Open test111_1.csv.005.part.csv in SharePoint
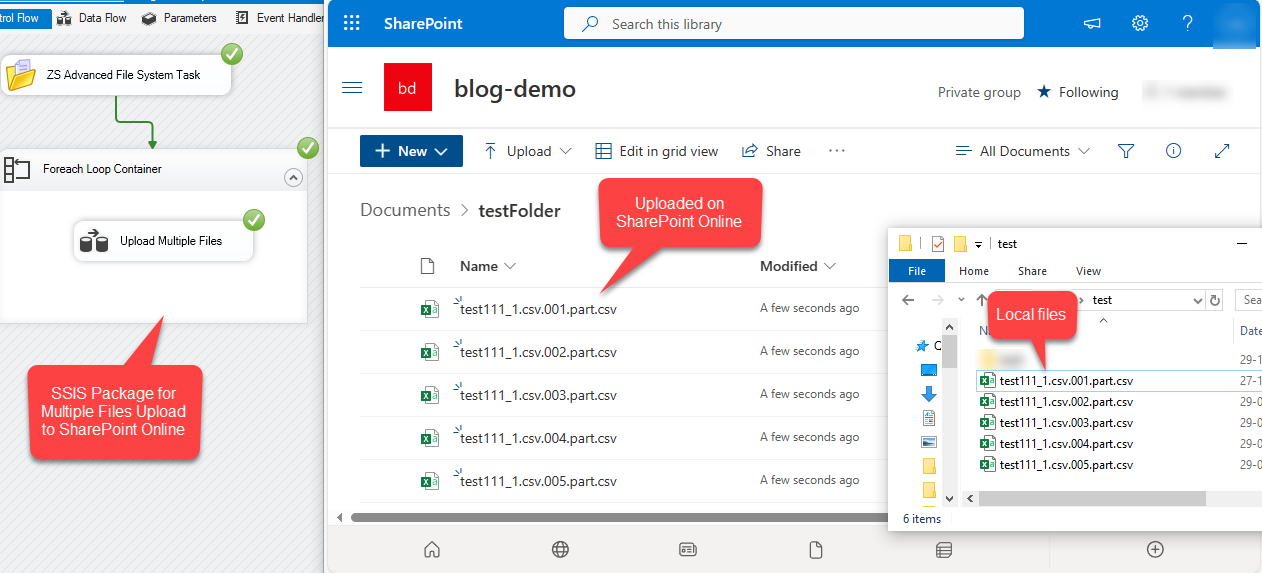Screen dimensions: 1262x573 [x=538, y=481]
